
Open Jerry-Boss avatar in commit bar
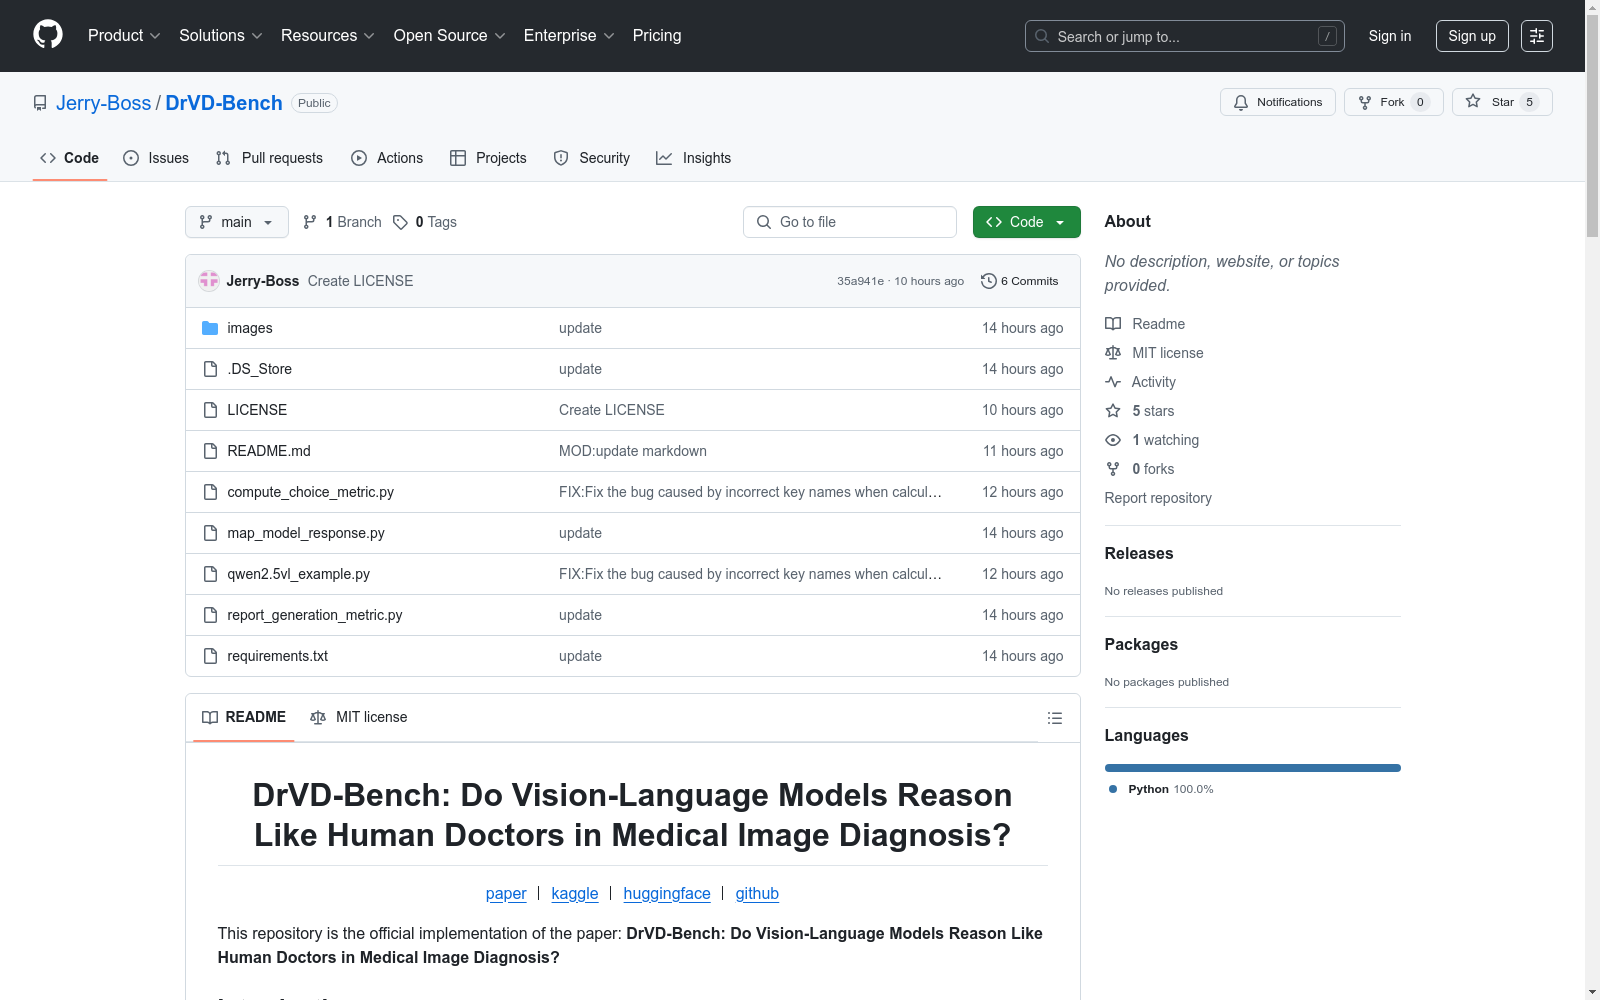[209, 281]
